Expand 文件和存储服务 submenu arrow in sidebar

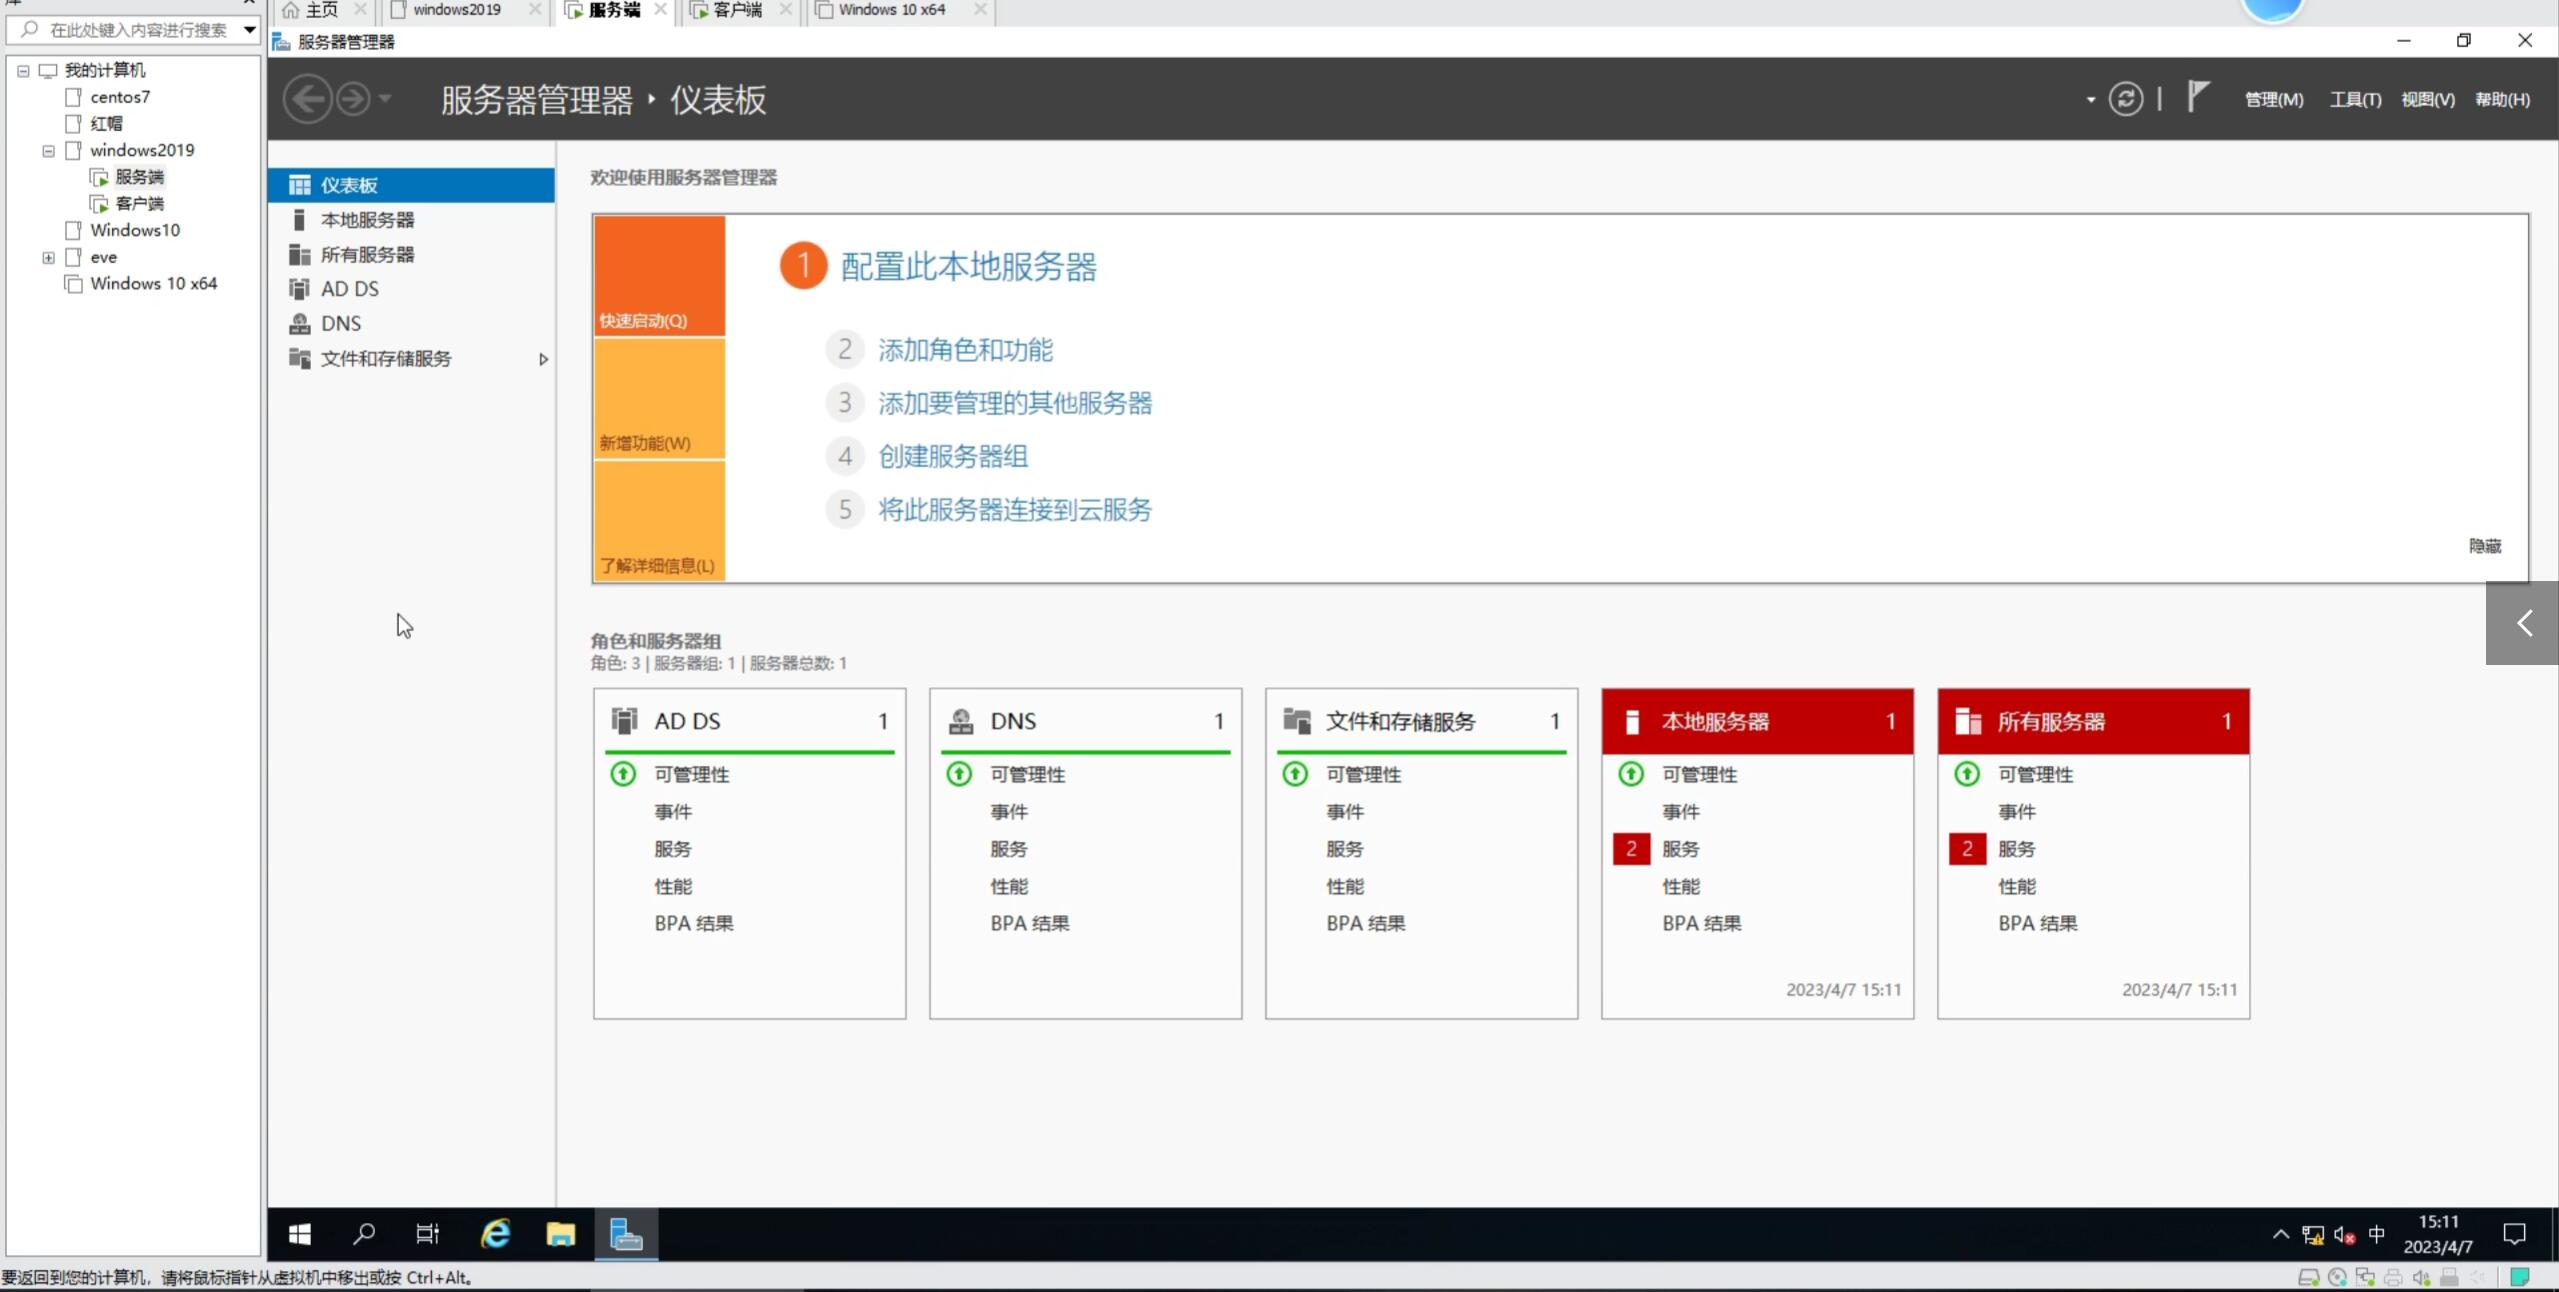coord(543,359)
